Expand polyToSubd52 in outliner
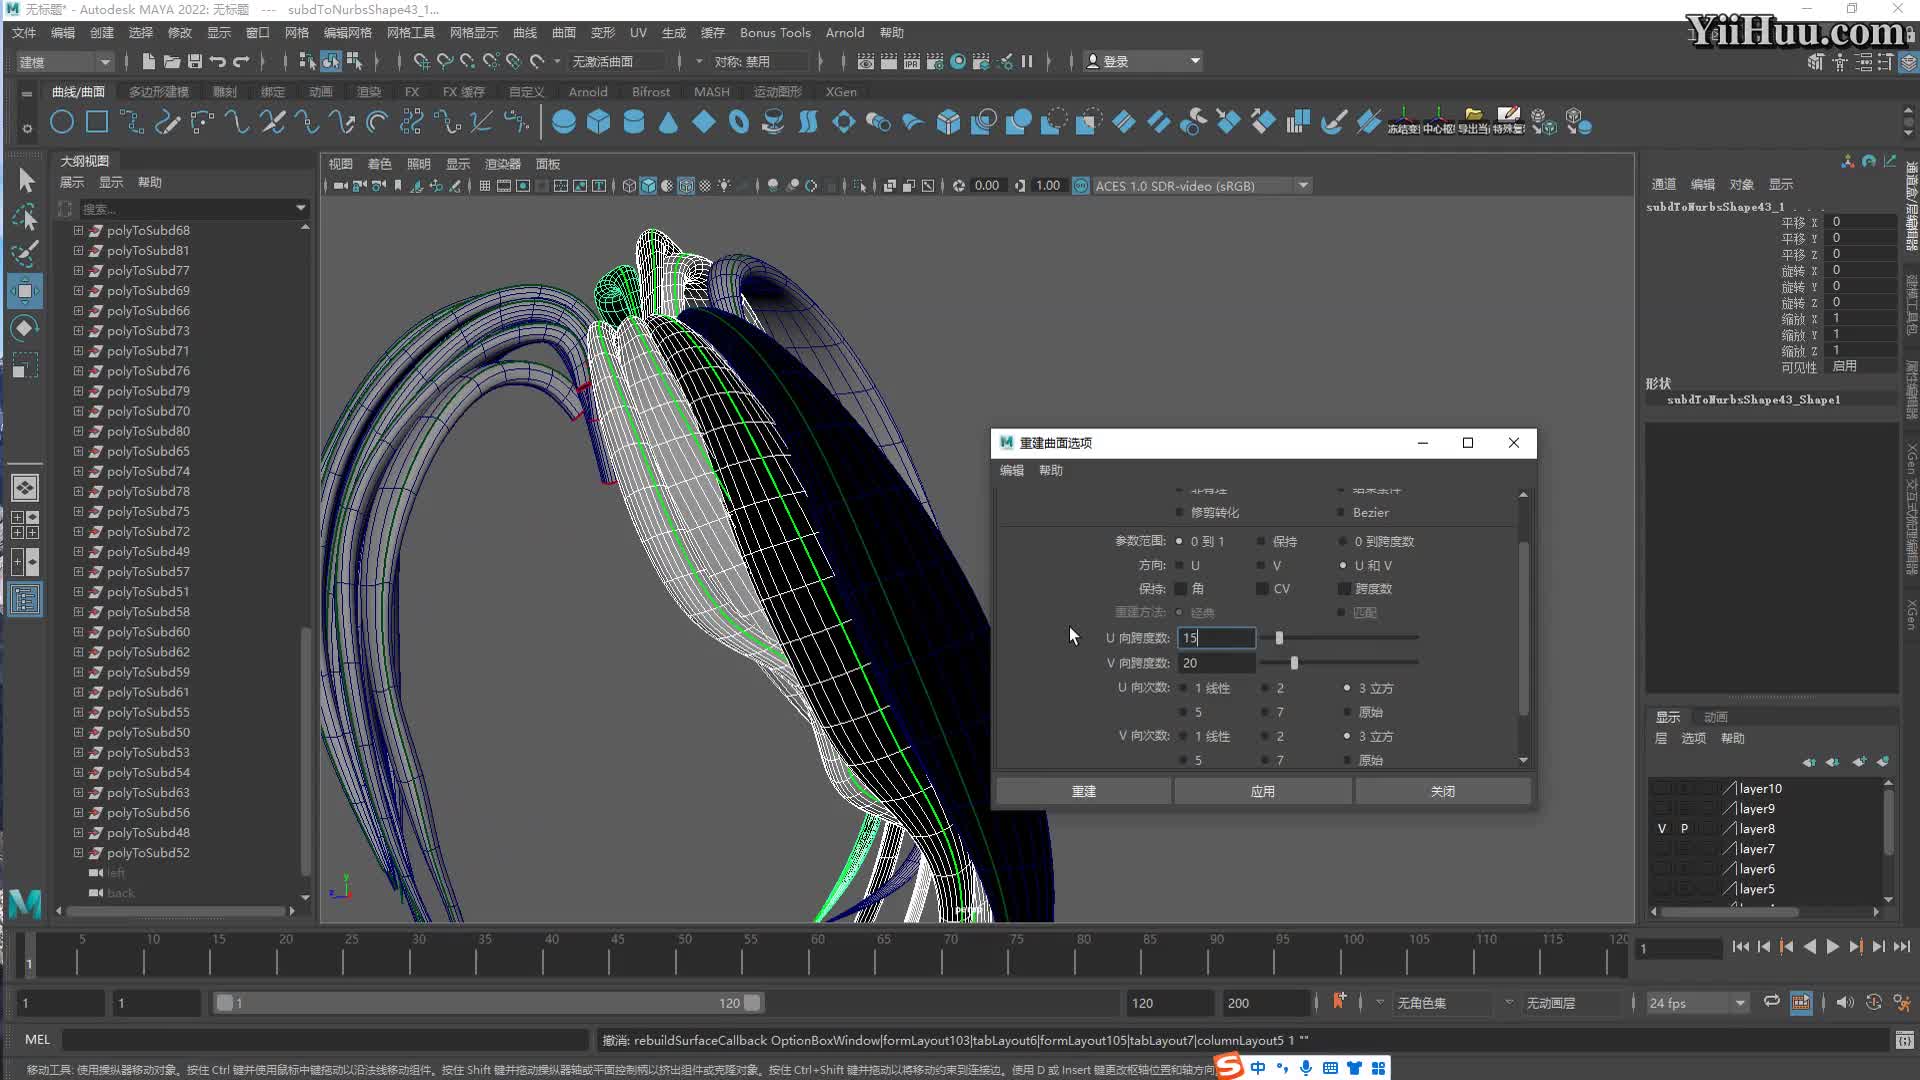This screenshot has width=1920, height=1080. (78, 852)
